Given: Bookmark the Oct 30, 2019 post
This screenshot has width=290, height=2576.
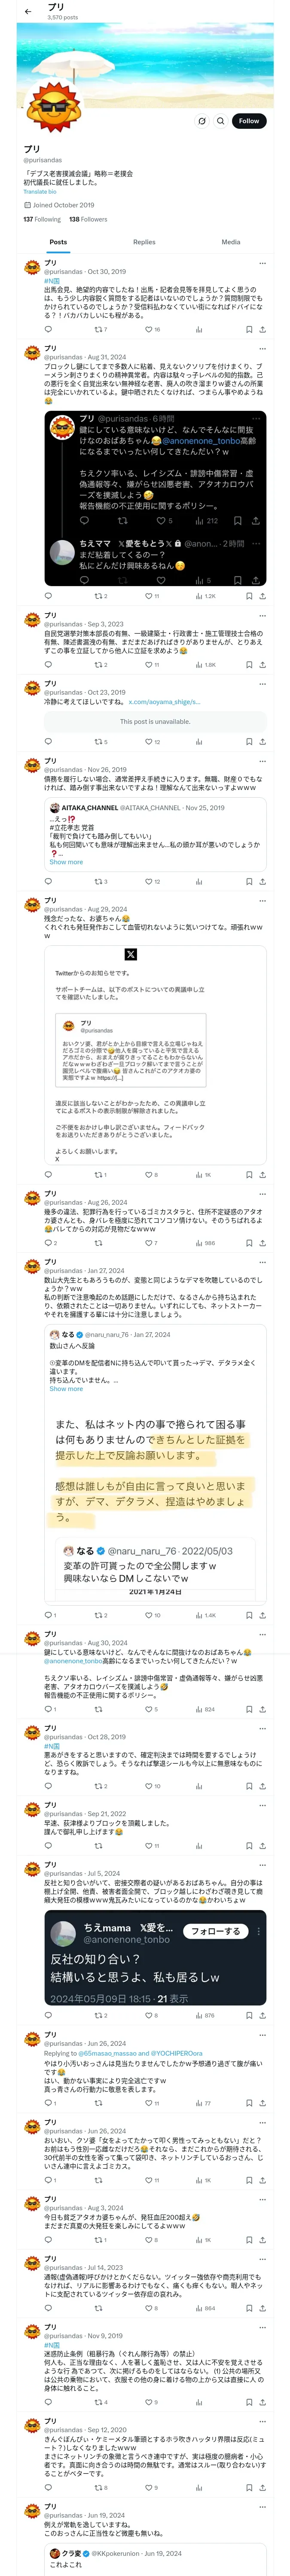Looking at the screenshot, I should pos(249,329).
